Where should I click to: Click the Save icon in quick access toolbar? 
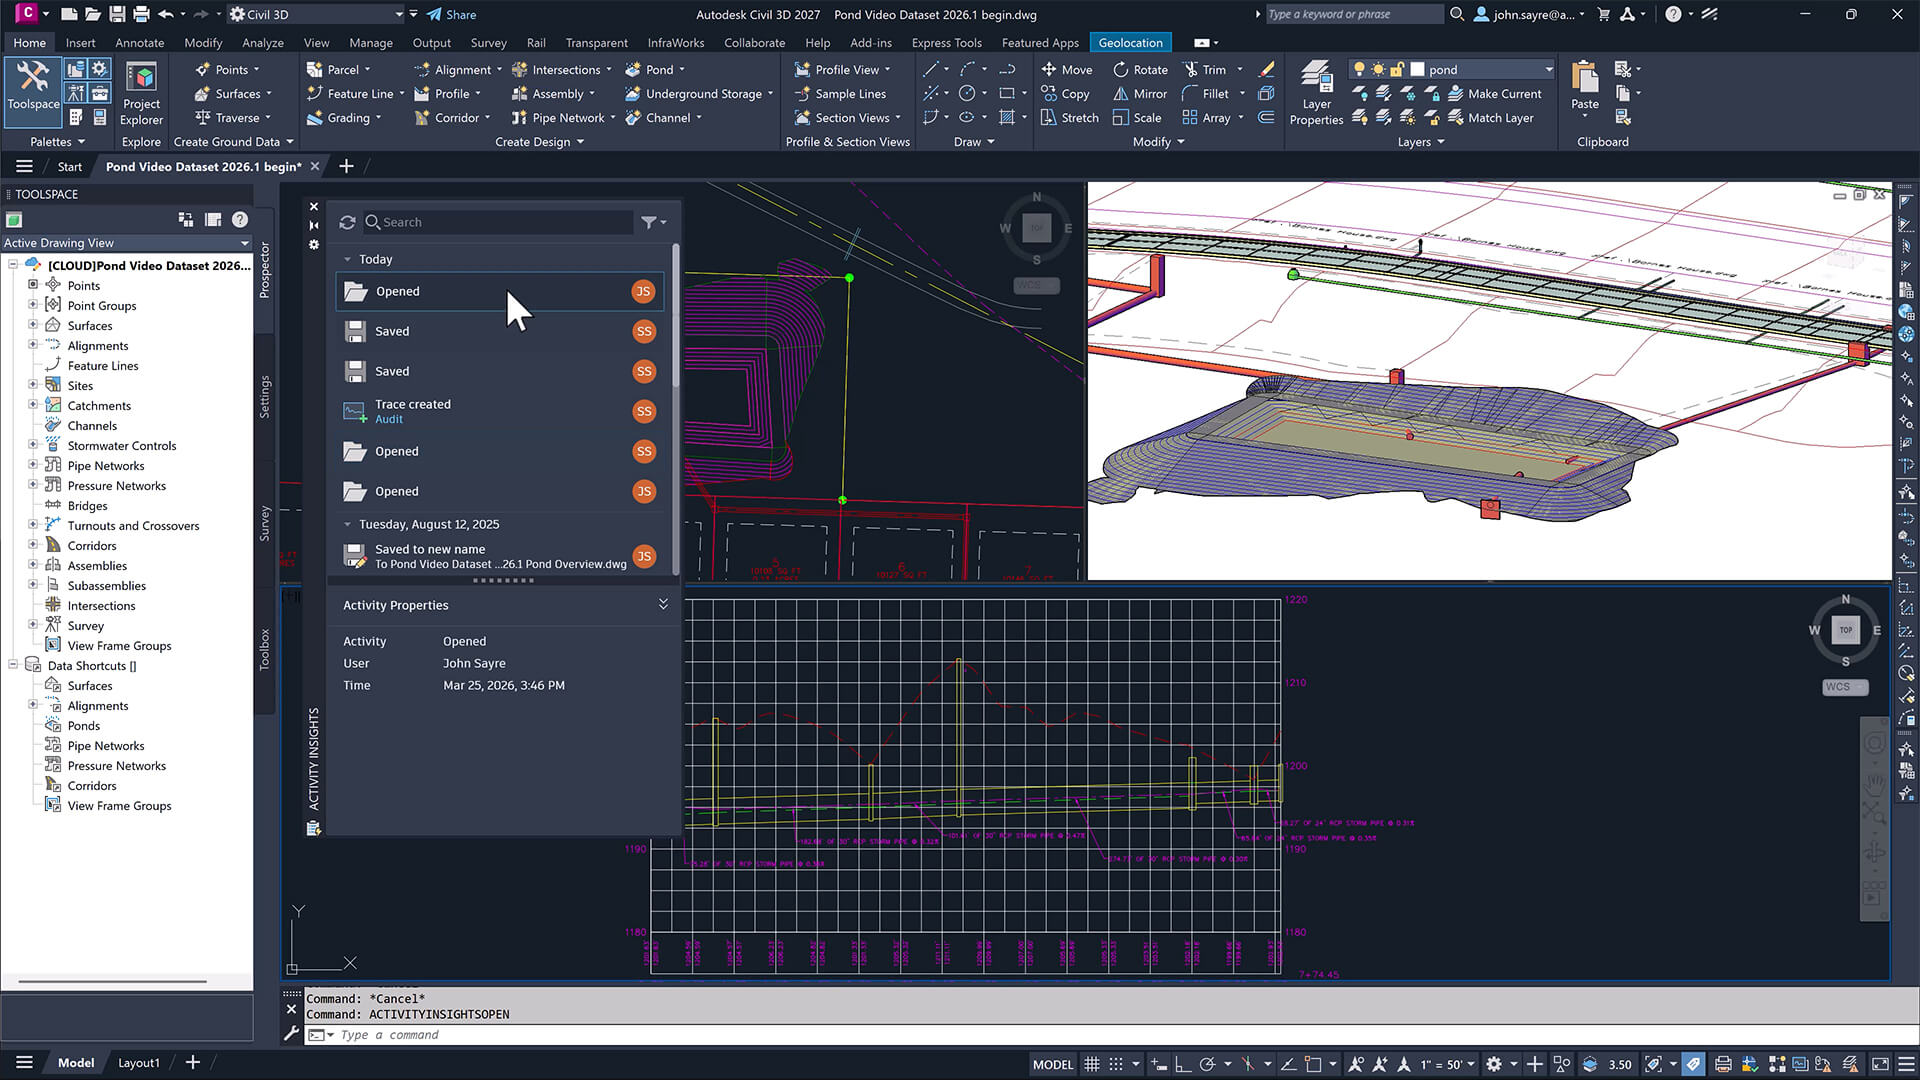pyautogui.click(x=117, y=14)
